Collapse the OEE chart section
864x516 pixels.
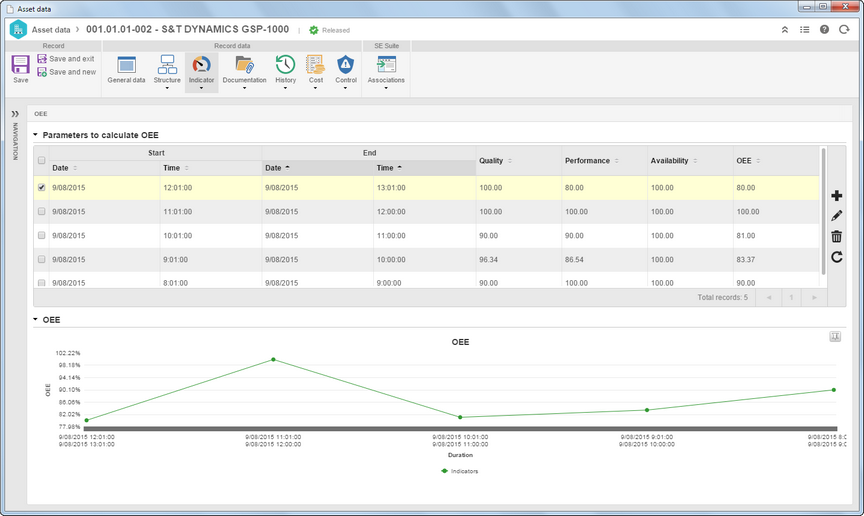[36, 319]
